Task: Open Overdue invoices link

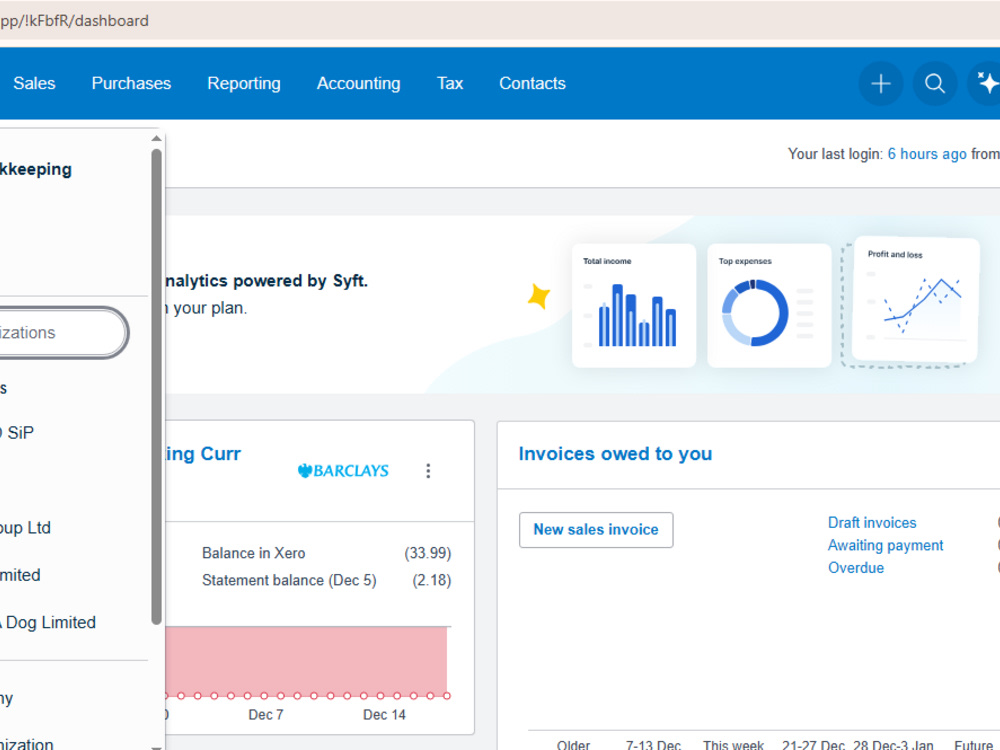Action: pyautogui.click(x=856, y=568)
